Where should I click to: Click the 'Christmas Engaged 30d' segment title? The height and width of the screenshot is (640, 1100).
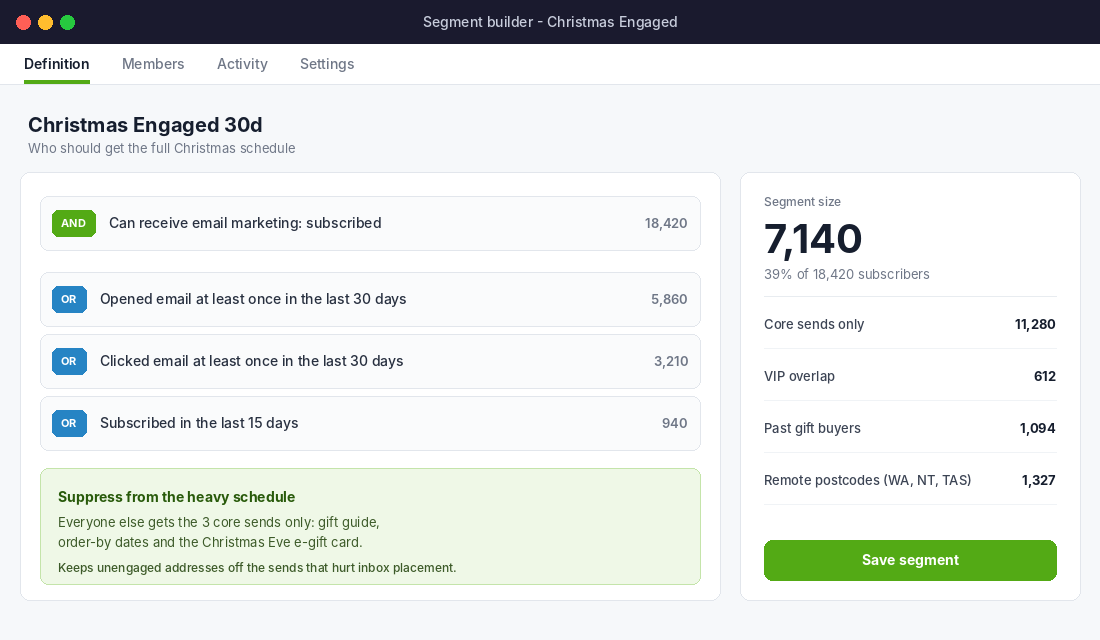click(145, 125)
